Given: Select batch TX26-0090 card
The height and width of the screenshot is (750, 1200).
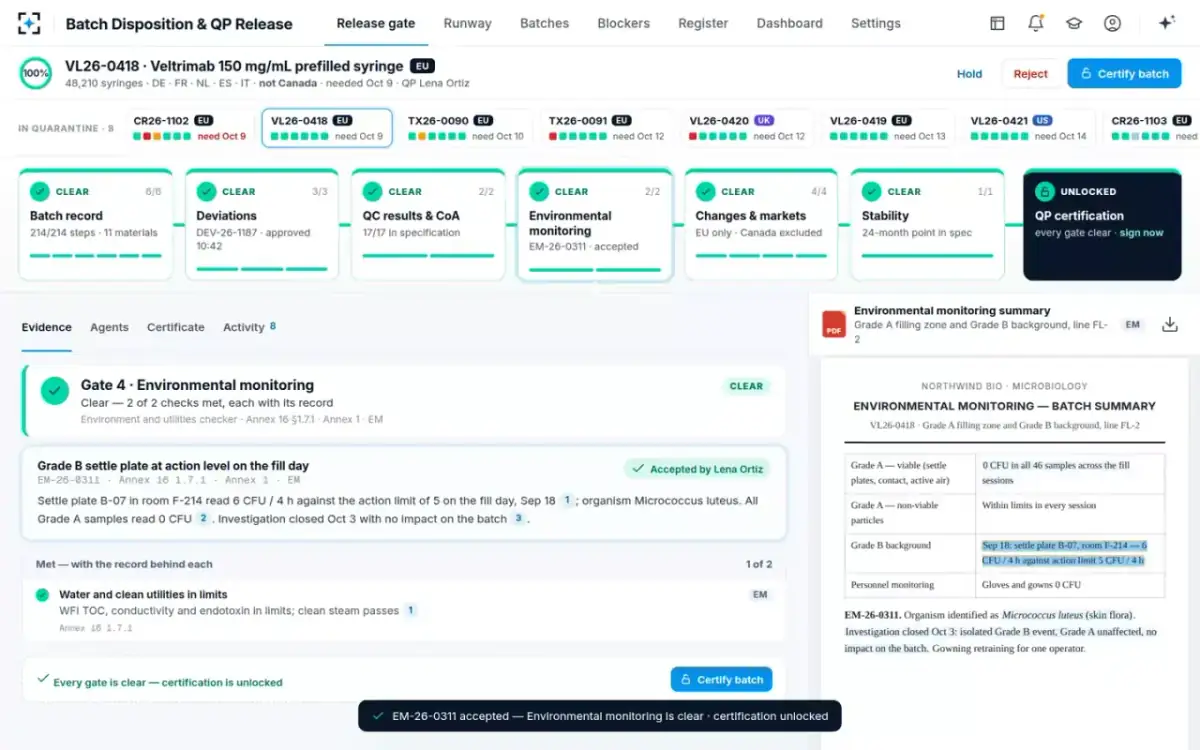Looking at the screenshot, I should 465,128.
